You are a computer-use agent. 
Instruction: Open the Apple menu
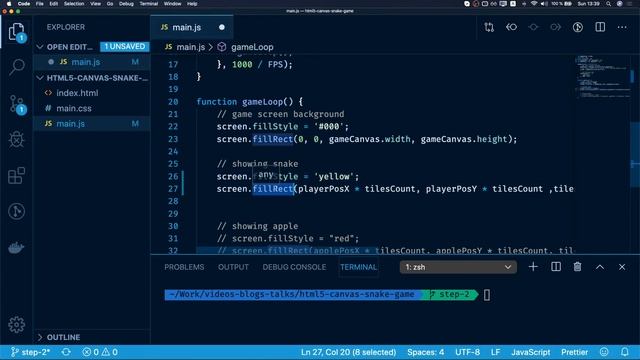(x=9, y=4)
